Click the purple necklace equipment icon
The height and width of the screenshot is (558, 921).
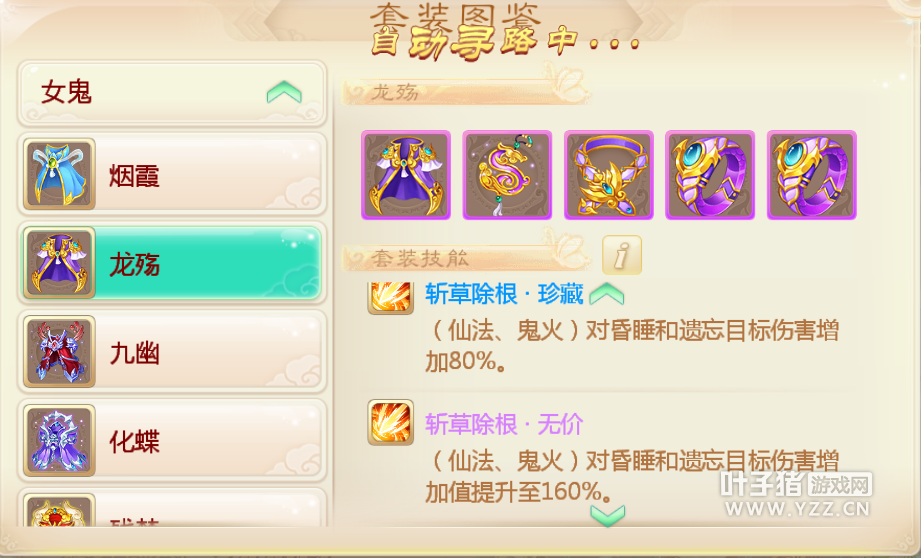click(x=609, y=175)
